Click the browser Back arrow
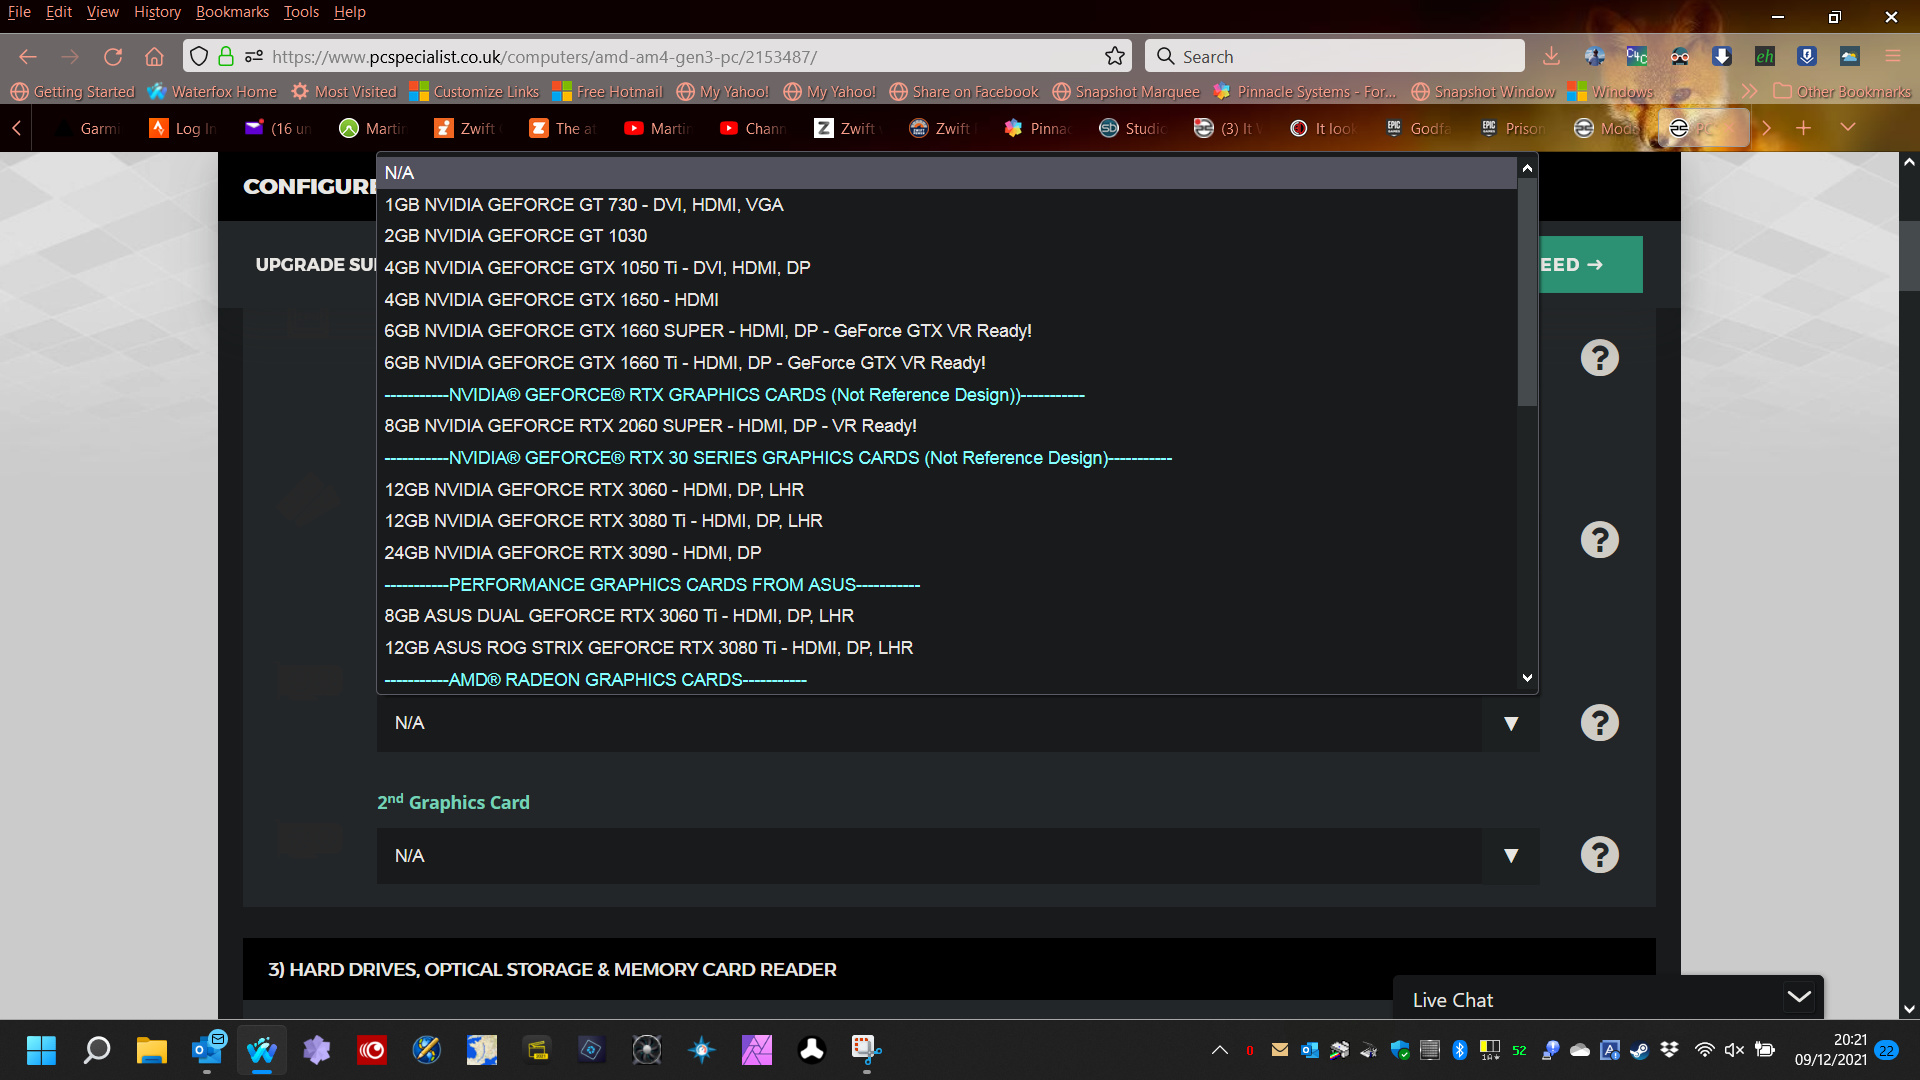 (28, 57)
